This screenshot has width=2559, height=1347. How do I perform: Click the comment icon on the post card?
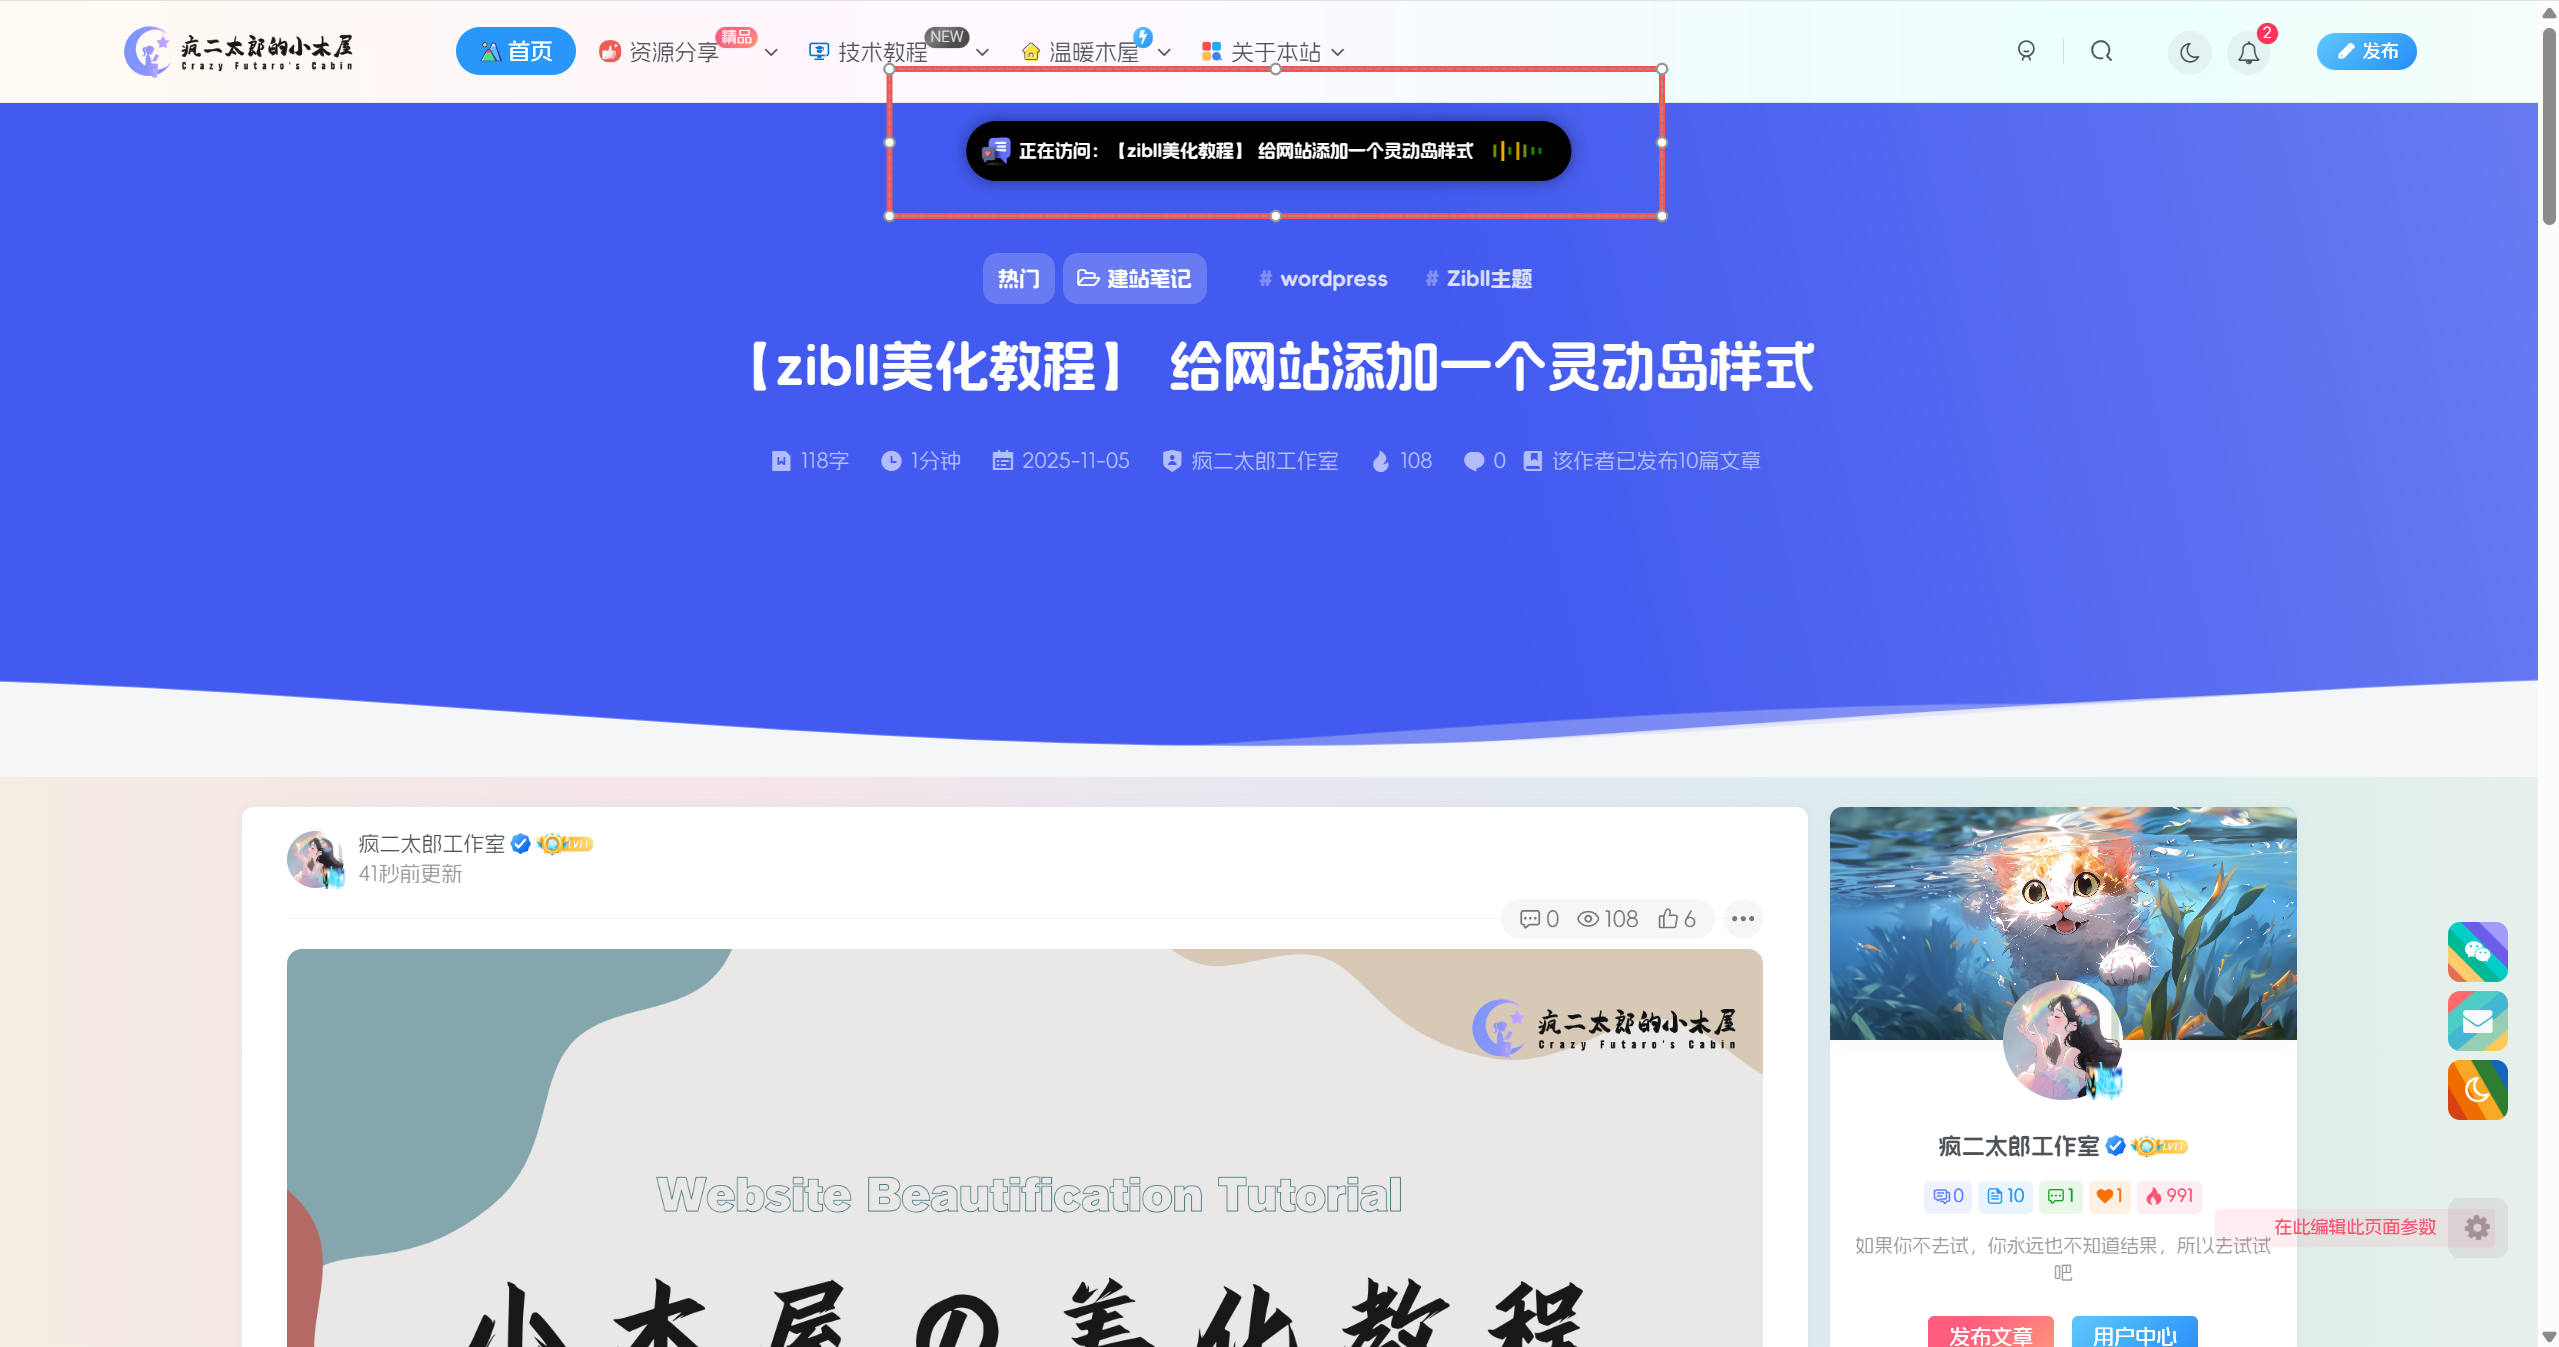(1530, 919)
